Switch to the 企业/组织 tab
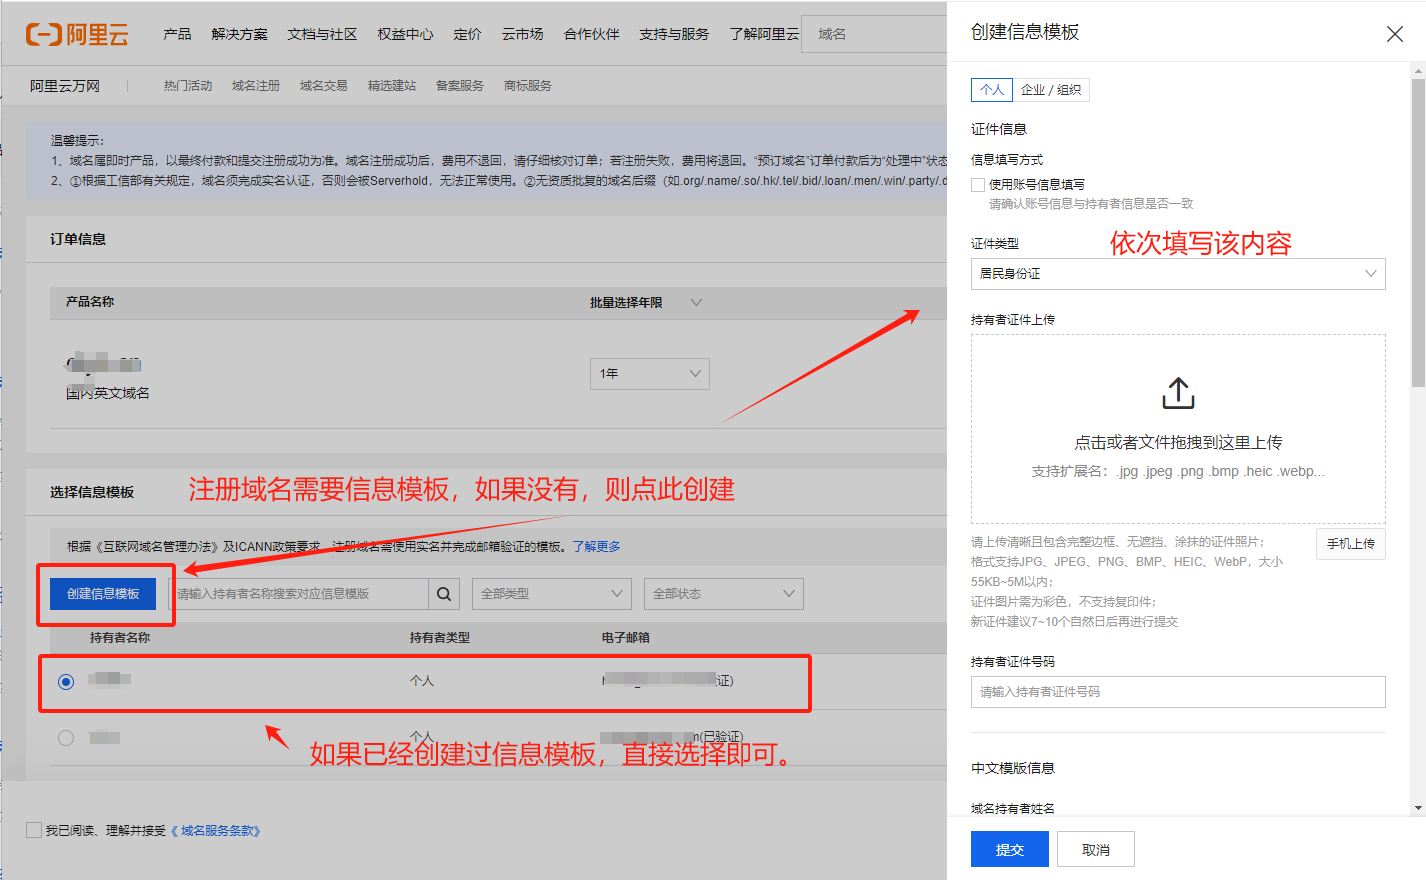This screenshot has height=880, width=1426. 1052,89
